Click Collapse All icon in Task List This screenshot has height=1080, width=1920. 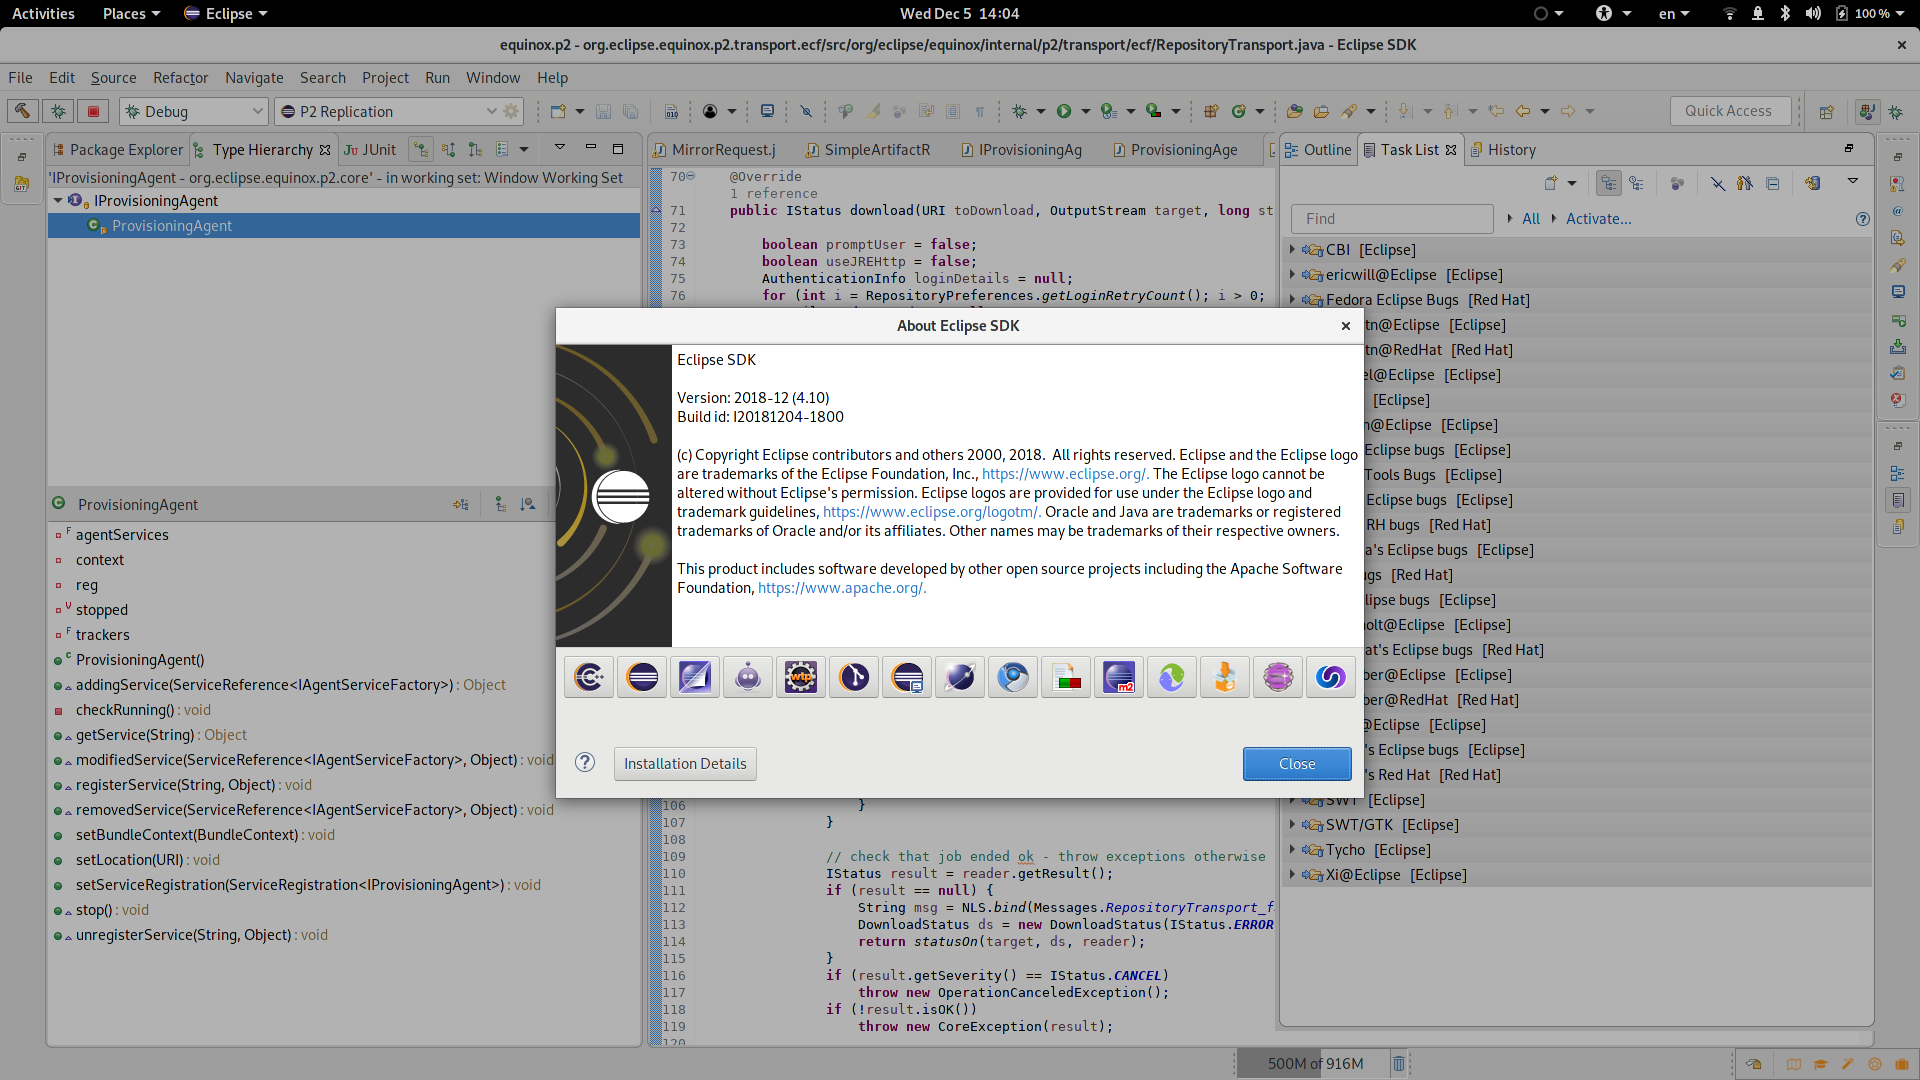(1772, 183)
